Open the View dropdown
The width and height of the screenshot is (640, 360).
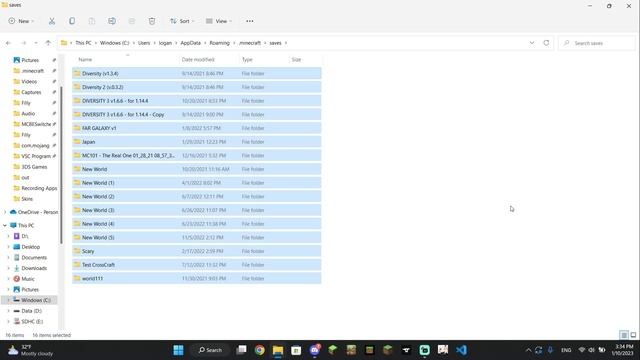point(219,21)
